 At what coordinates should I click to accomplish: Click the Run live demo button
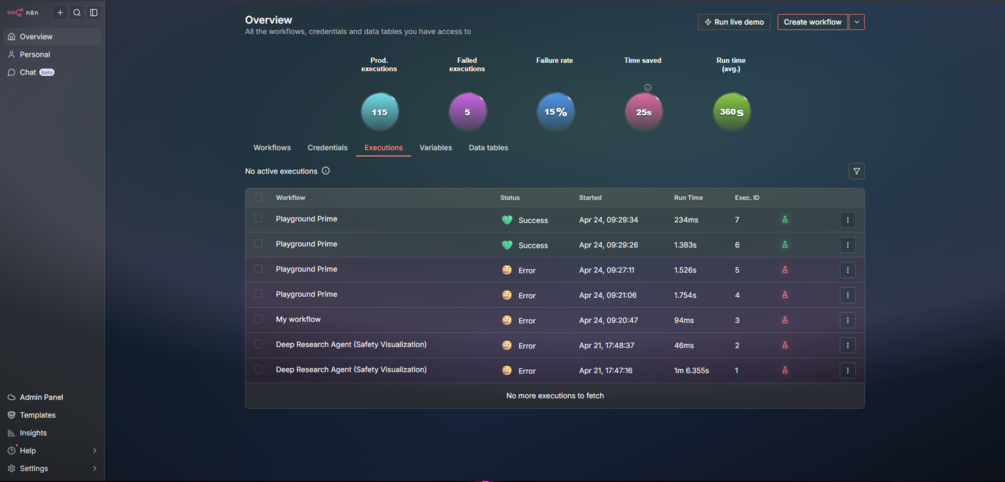(x=734, y=22)
